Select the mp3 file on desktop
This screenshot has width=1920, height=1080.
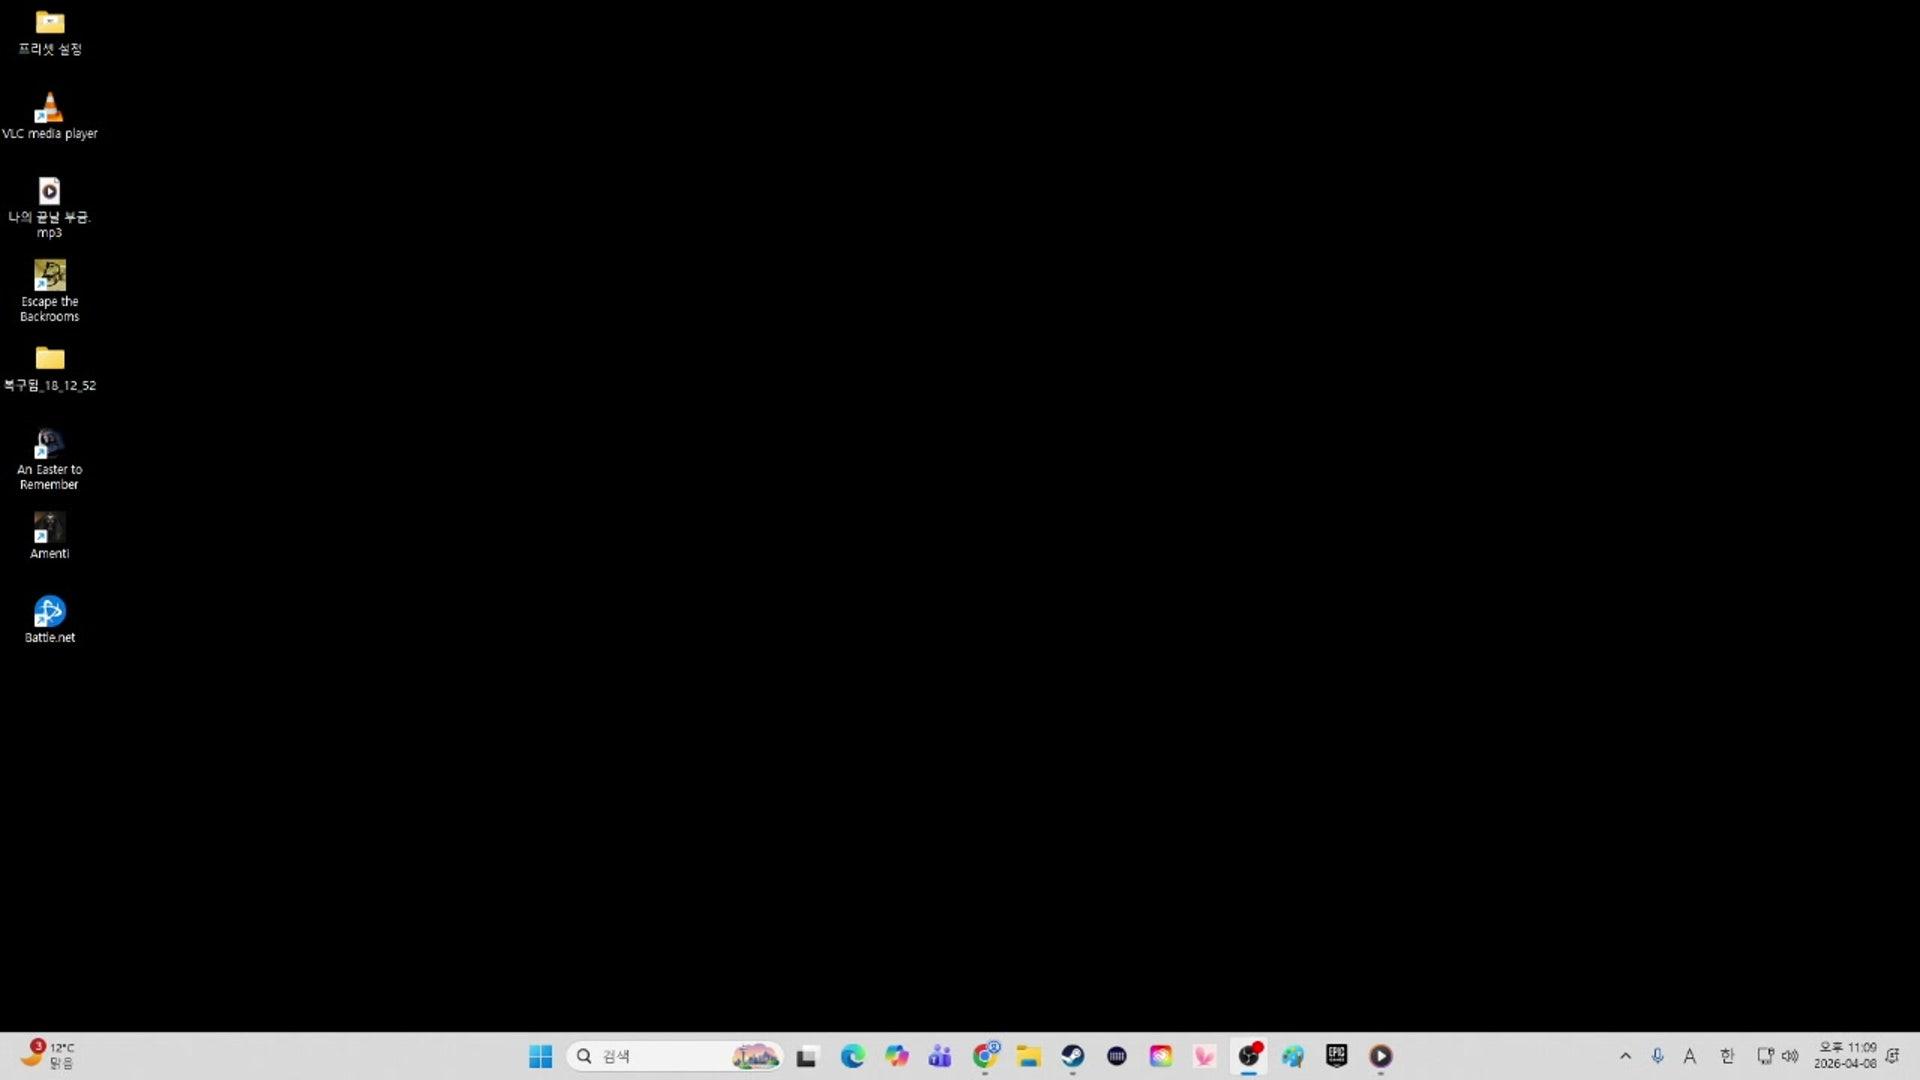(x=49, y=192)
